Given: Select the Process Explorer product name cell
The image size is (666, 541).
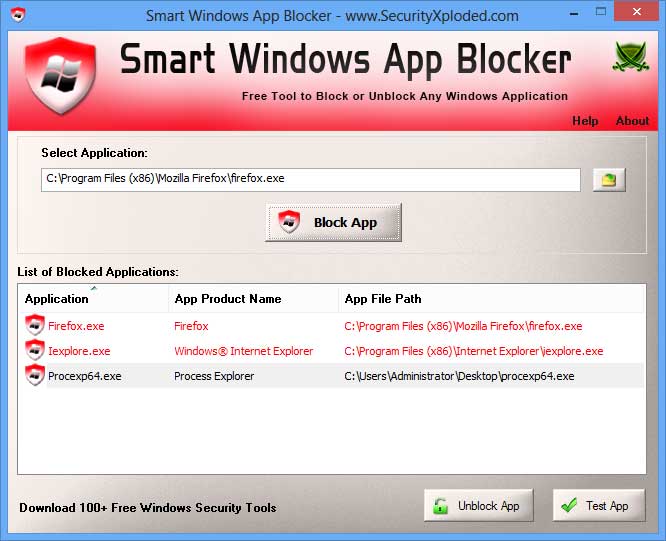Looking at the screenshot, I should pyautogui.click(x=214, y=376).
